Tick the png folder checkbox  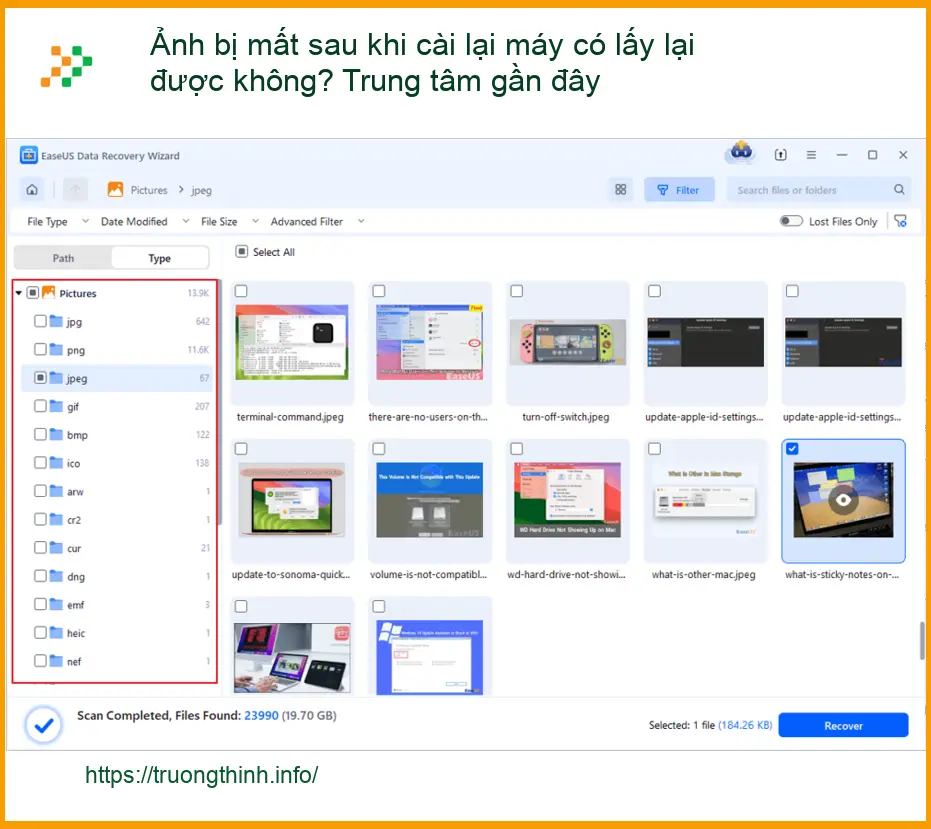pos(40,349)
